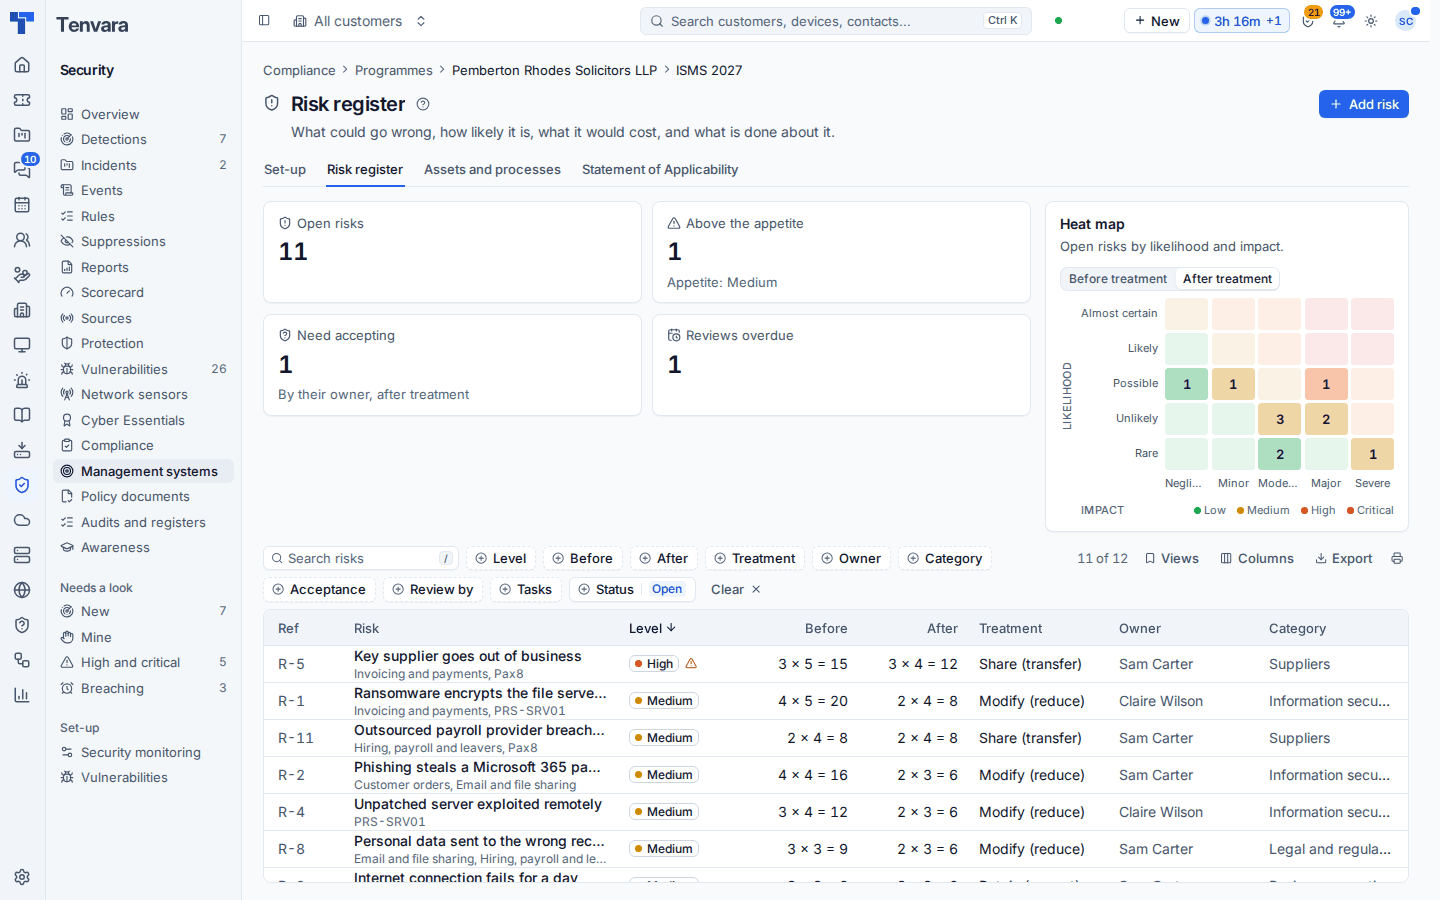Export the risk register list
This screenshot has height=900, width=1440.
[x=1343, y=558]
